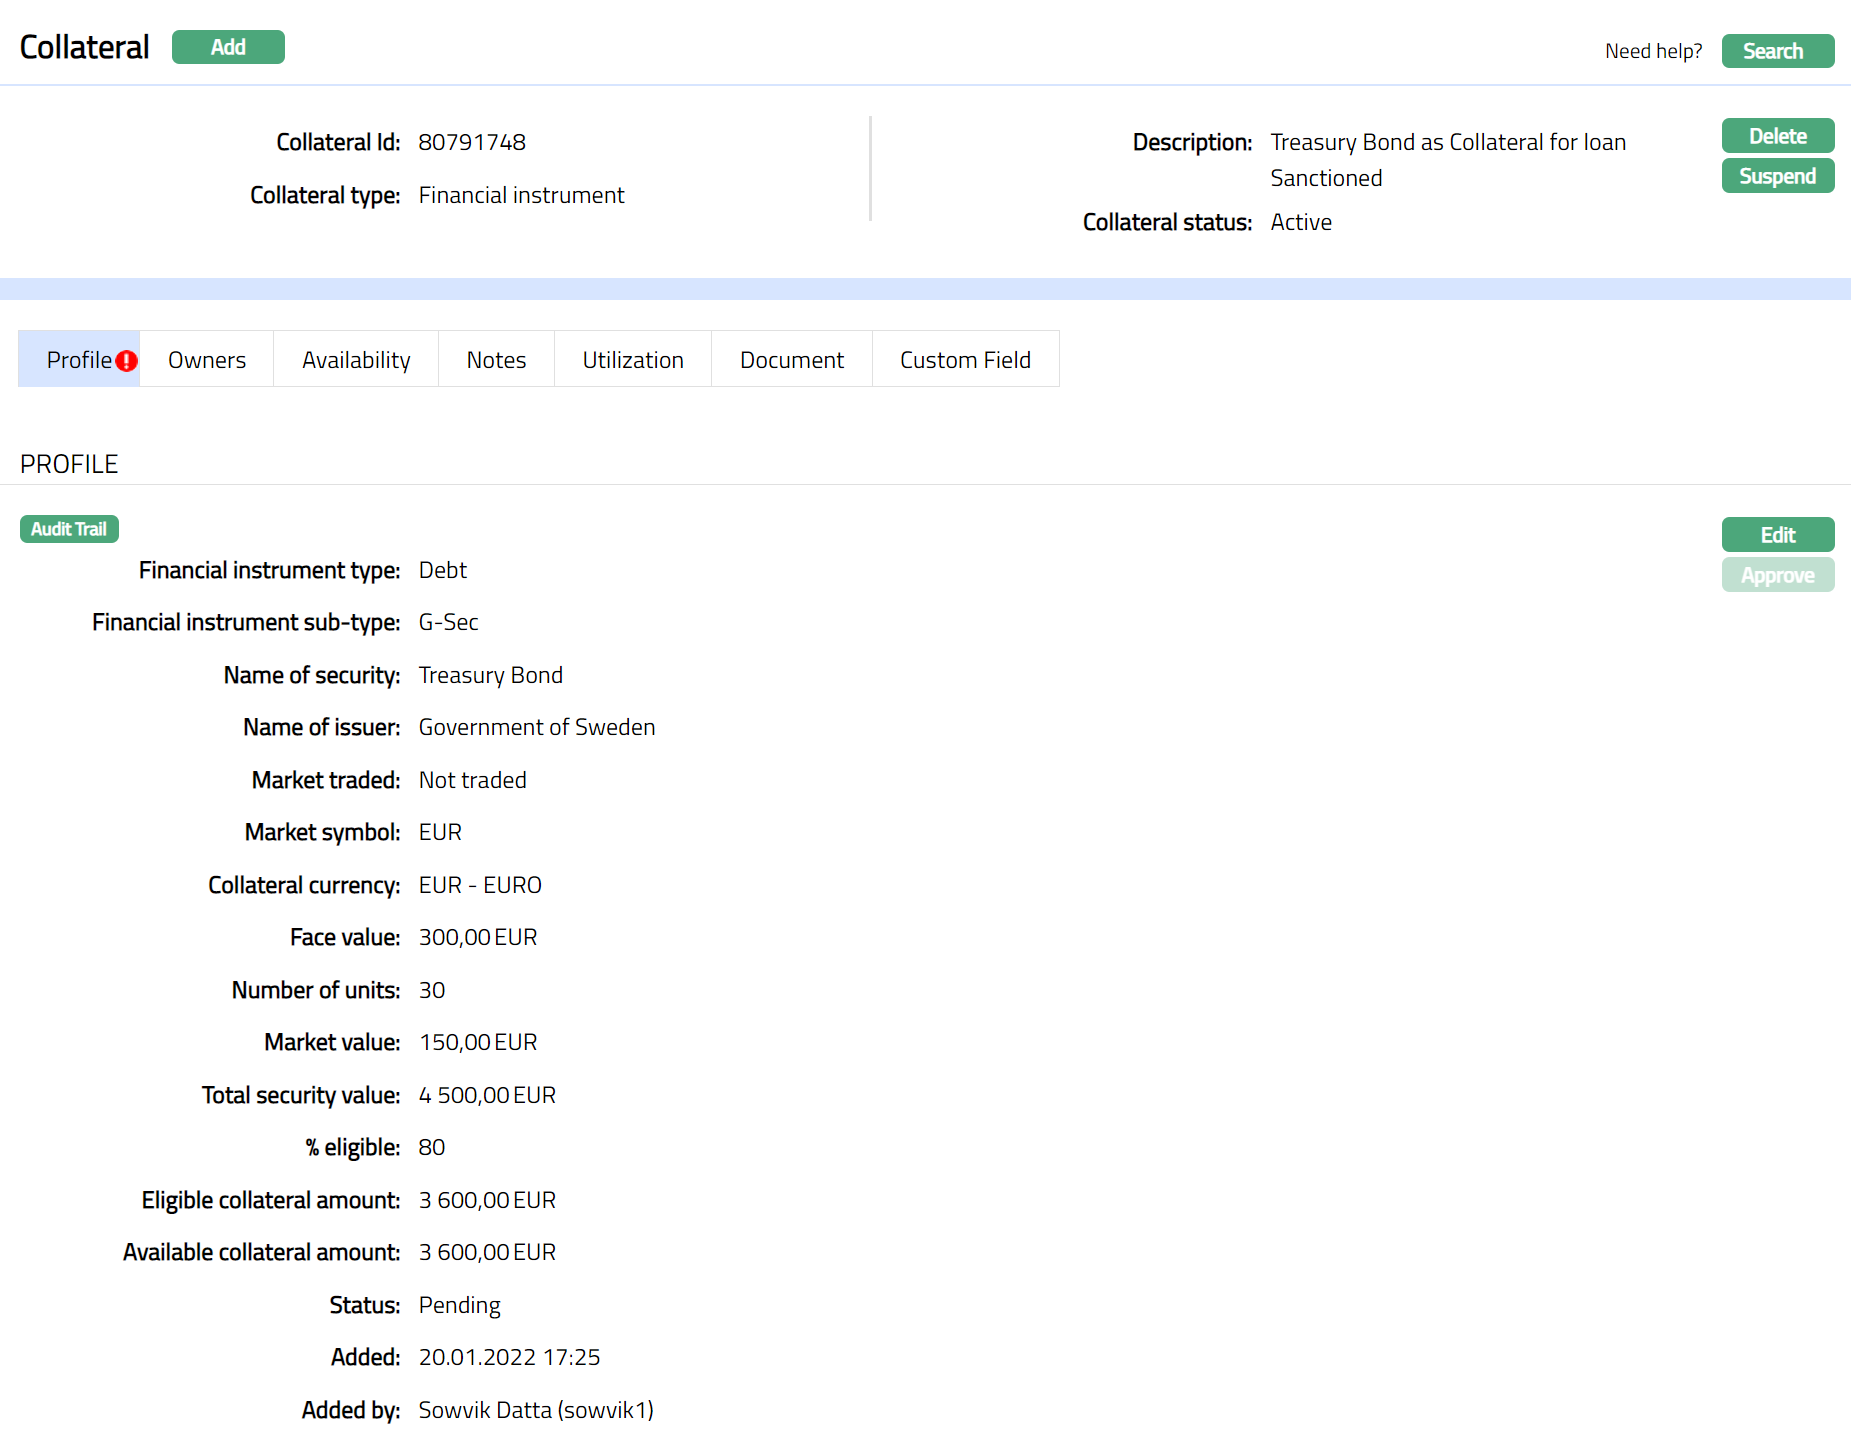1851x1453 pixels.
Task: Delete this collateral record
Action: click(x=1777, y=136)
